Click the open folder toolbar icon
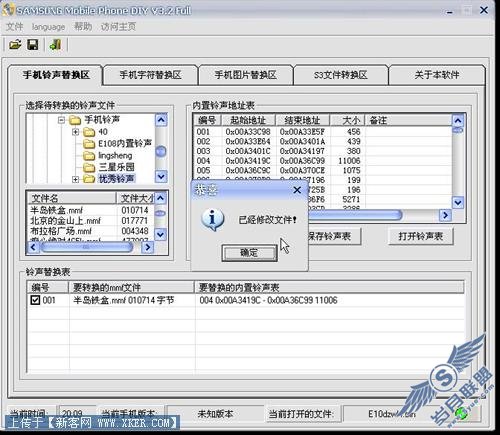The image size is (500, 435). click(x=15, y=44)
